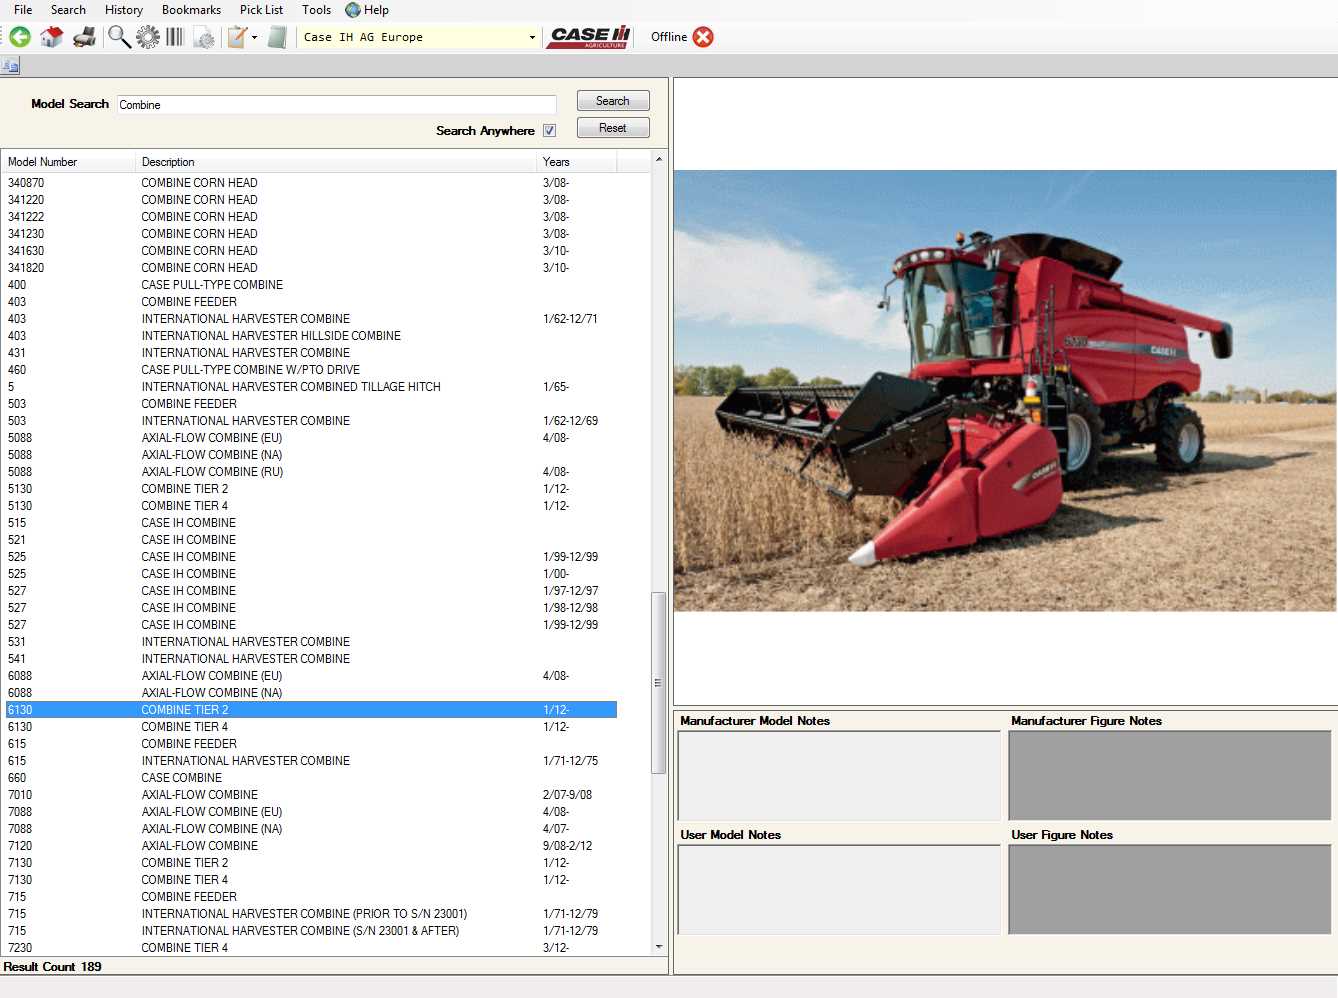Sort by Years column header

pos(577,162)
